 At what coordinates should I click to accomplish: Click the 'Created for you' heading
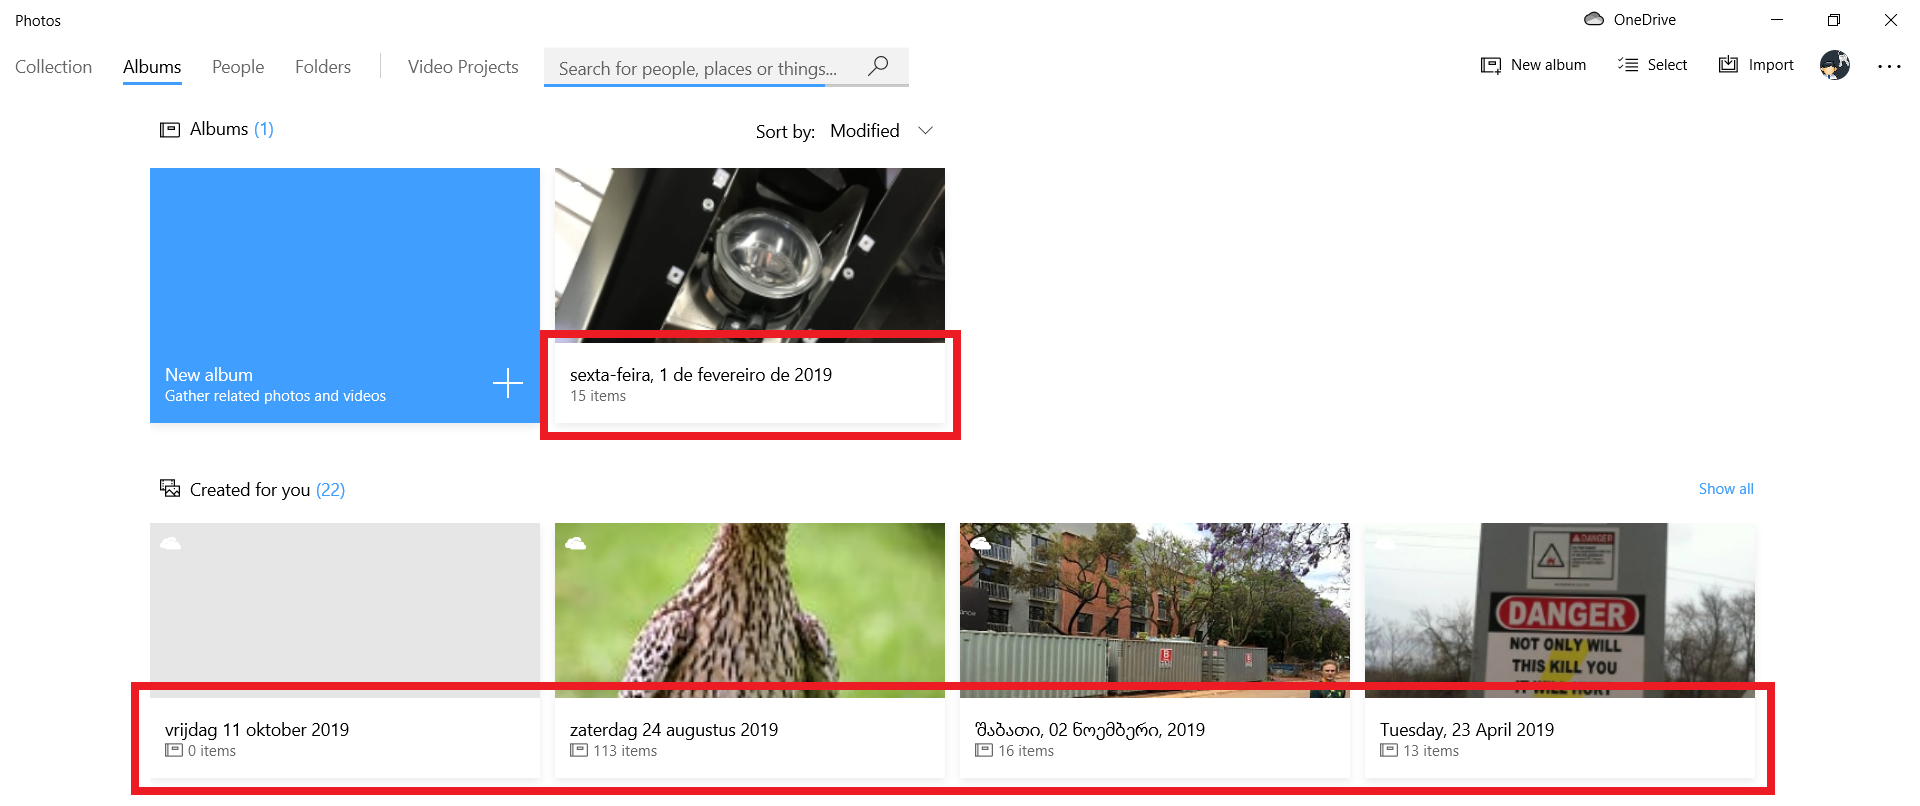click(250, 490)
